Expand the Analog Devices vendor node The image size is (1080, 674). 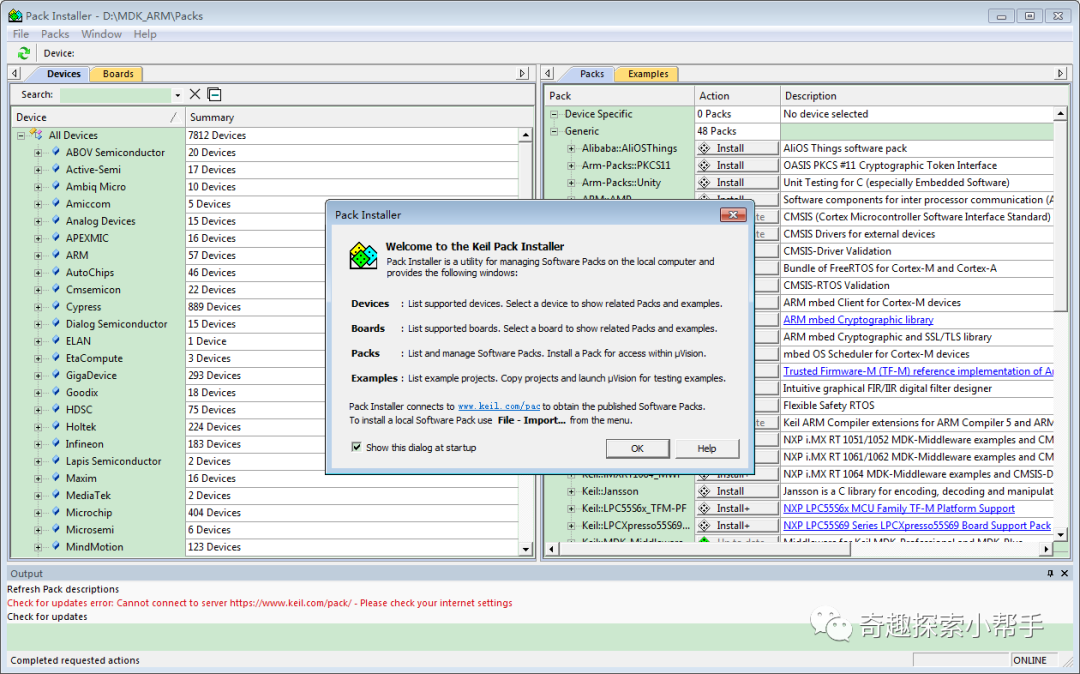[38, 221]
